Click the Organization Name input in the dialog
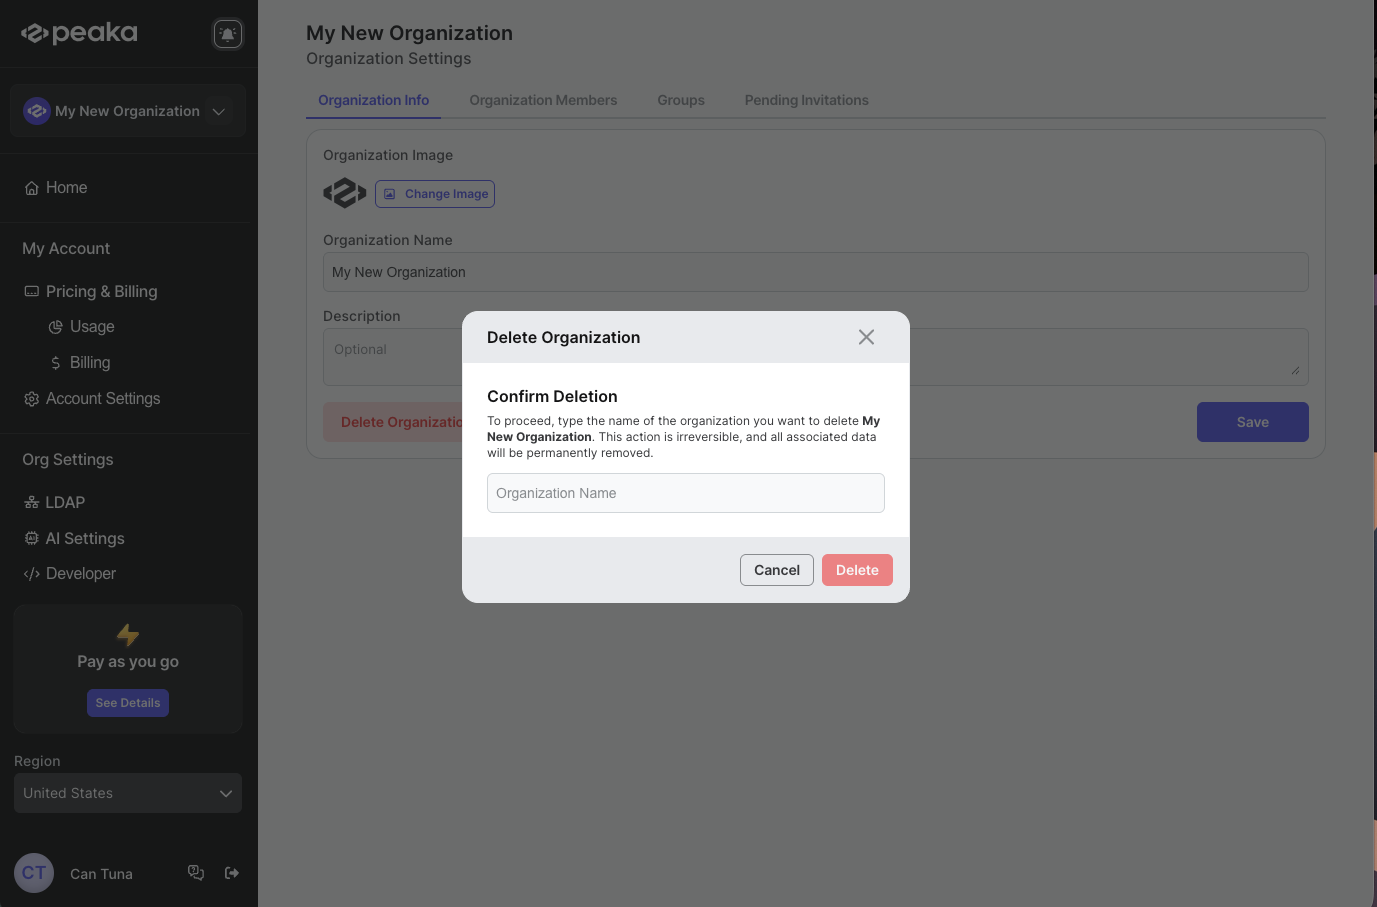This screenshot has width=1377, height=907. pyautogui.click(x=685, y=493)
